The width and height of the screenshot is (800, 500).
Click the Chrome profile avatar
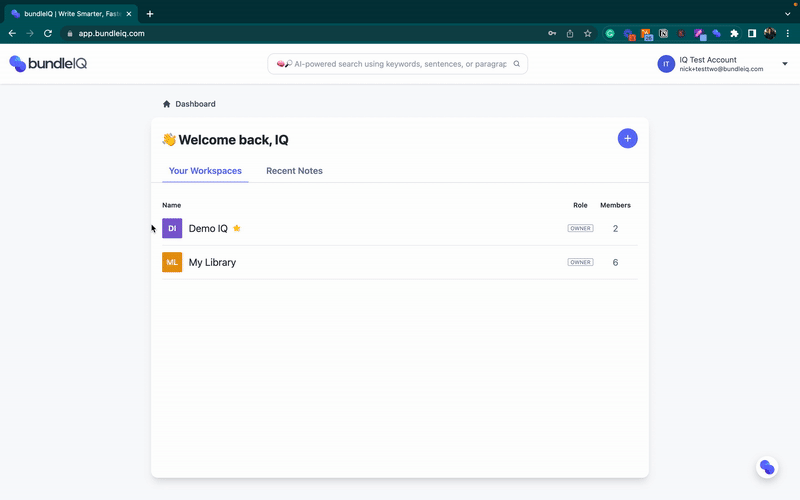(770, 34)
